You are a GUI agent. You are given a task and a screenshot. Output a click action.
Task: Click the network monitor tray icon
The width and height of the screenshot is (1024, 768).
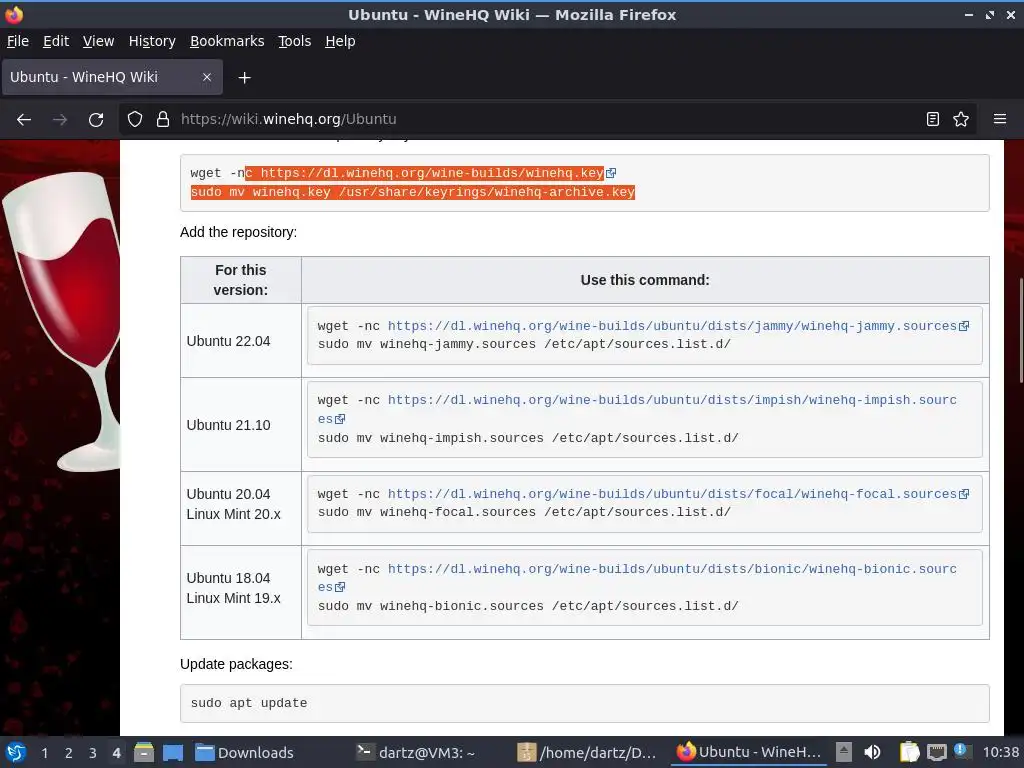pyautogui.click(x=936, y=752)
